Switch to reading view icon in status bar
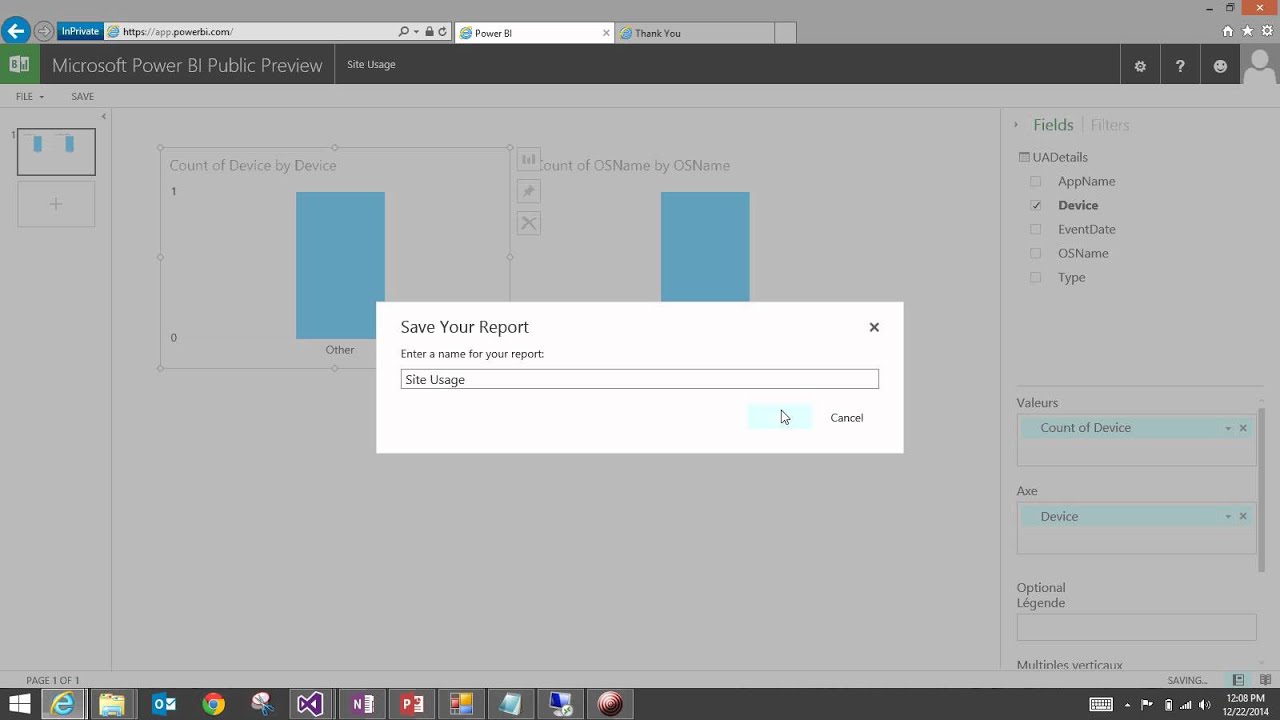The width and height of the screenshot is (1280, 720). pyautogui.click(x=1265, y=680)
